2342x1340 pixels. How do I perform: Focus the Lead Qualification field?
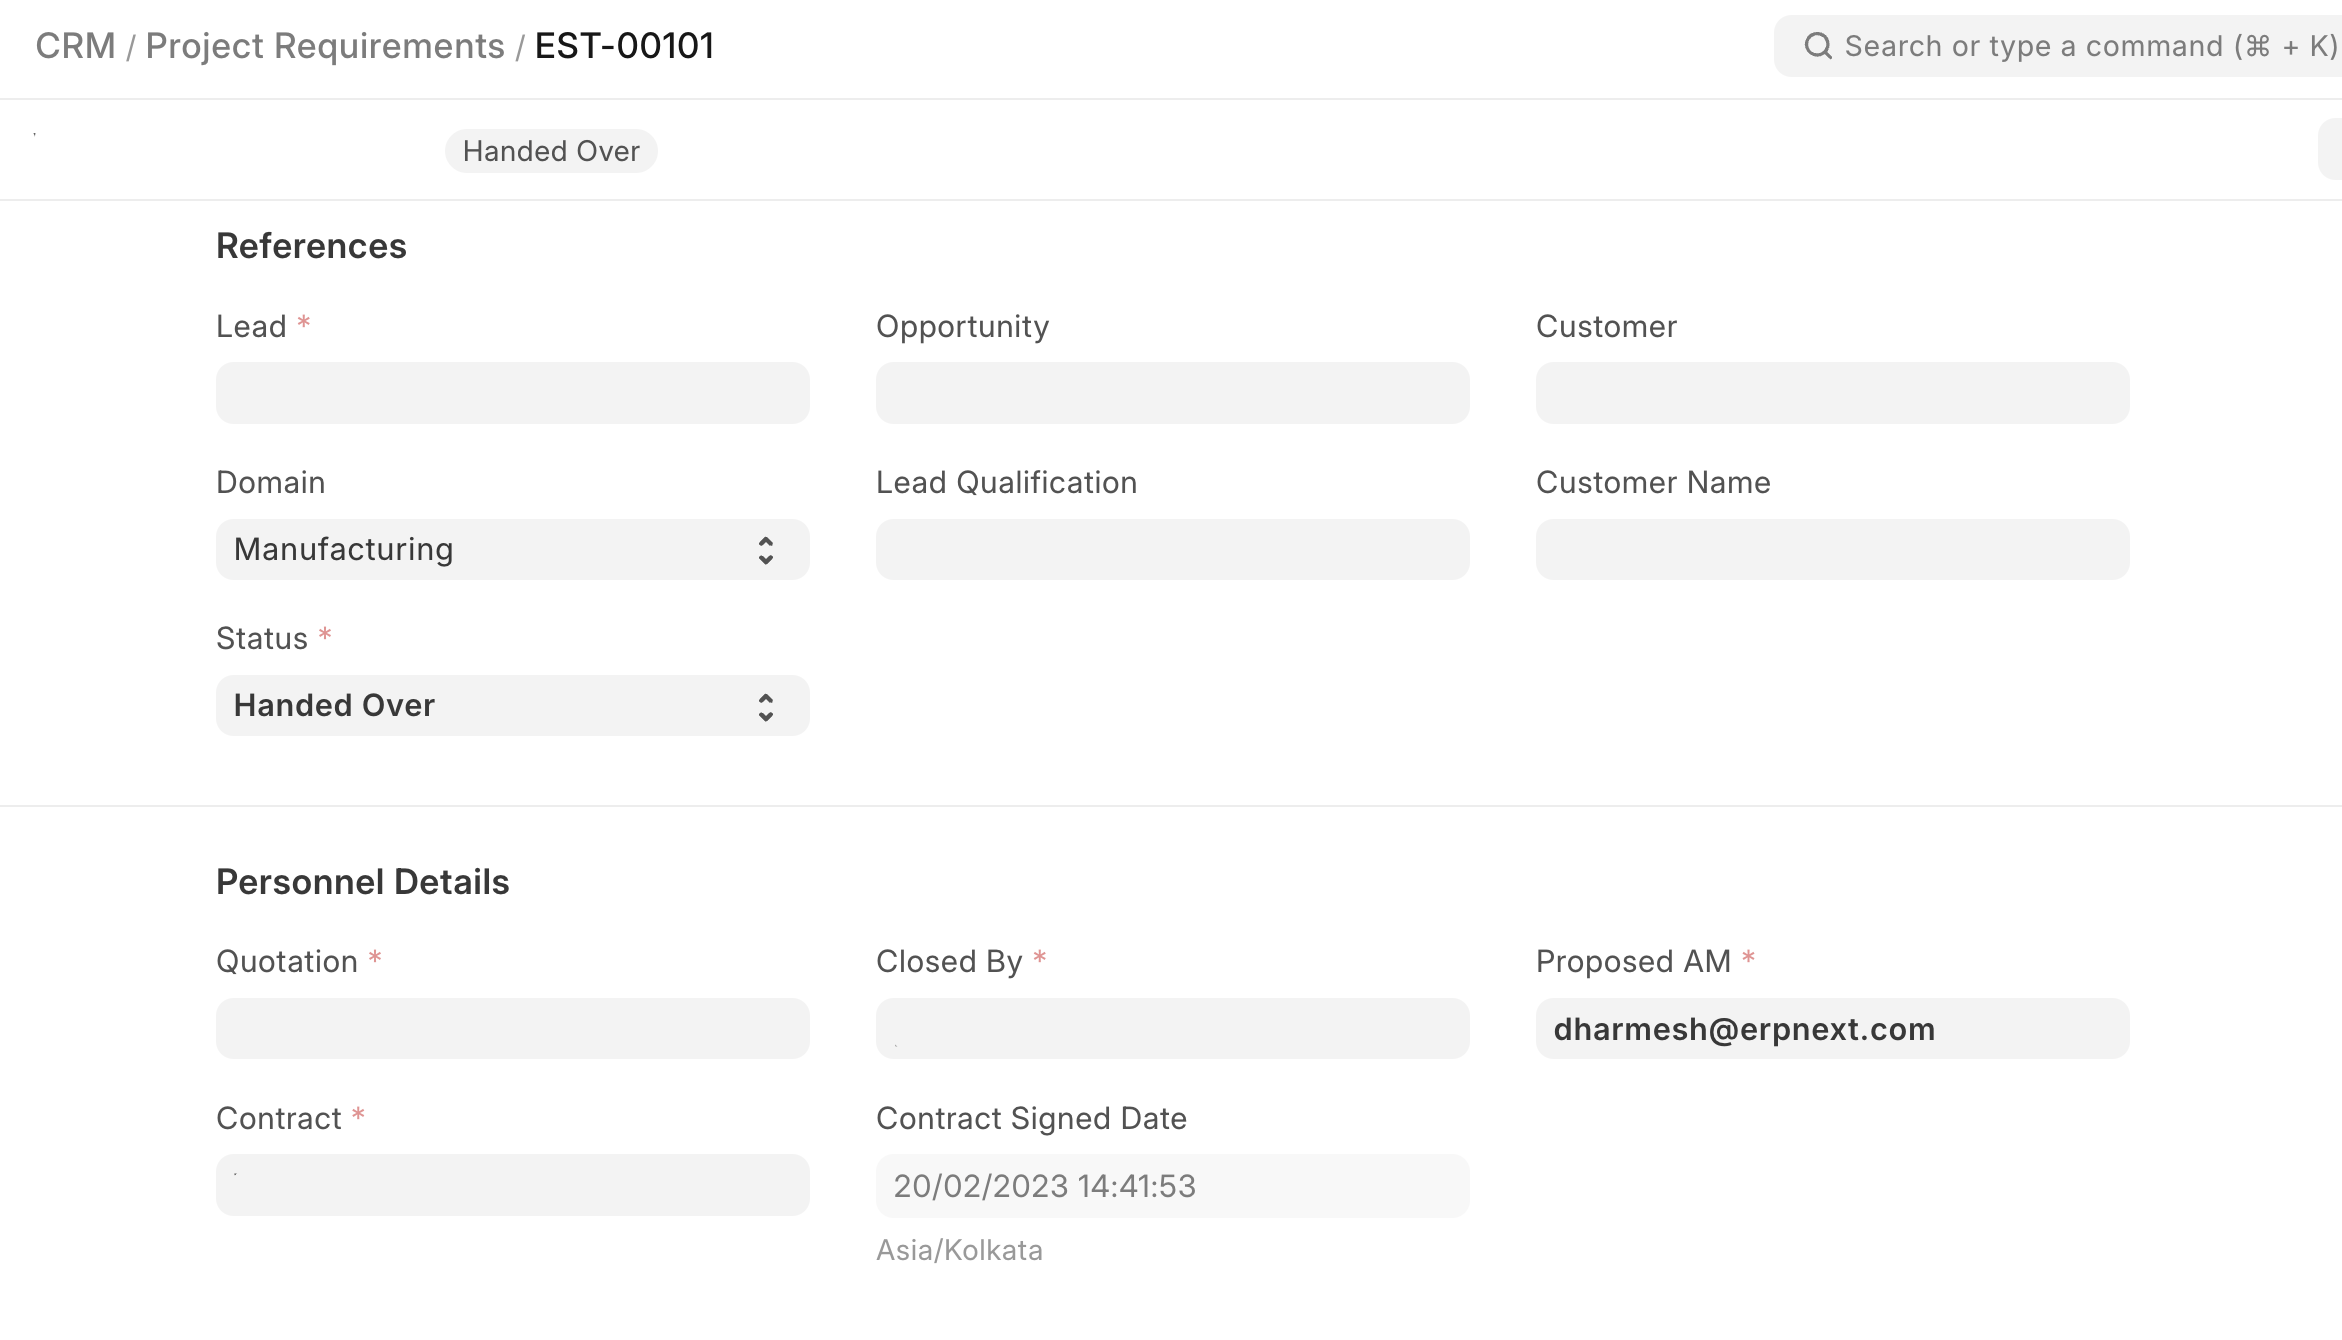[1172, 550]
